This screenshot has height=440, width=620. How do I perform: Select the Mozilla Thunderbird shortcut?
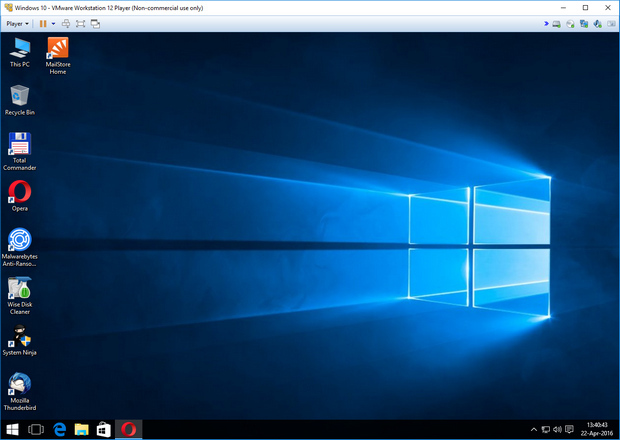pyautogui.click(x=20, y=392)
